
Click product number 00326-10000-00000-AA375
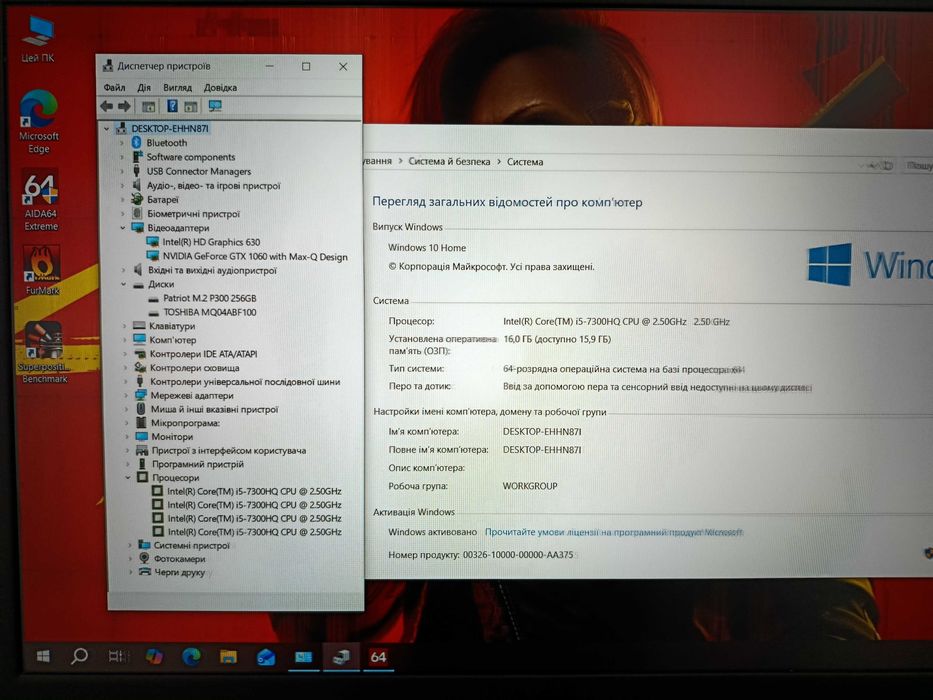coord(518,555)
